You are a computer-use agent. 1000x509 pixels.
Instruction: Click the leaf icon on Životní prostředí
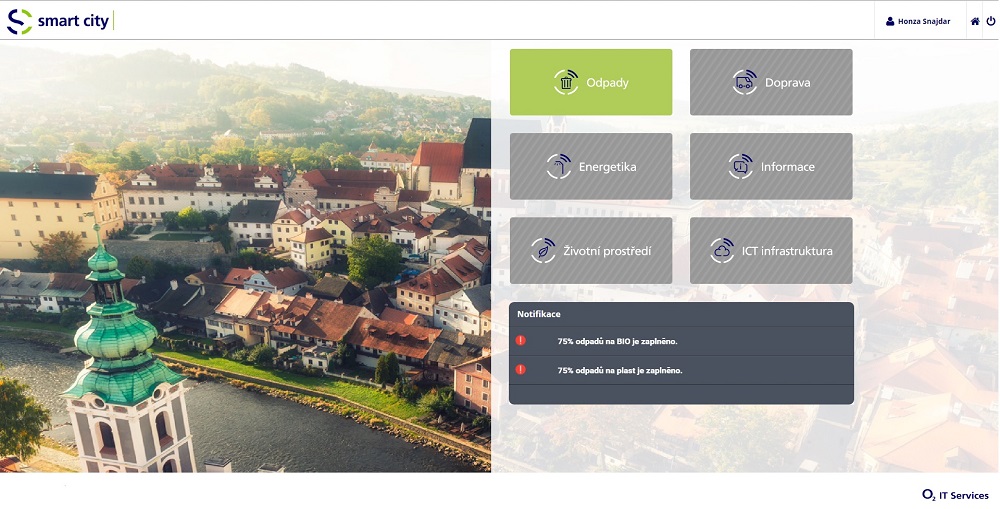click(x=543, y=251)
